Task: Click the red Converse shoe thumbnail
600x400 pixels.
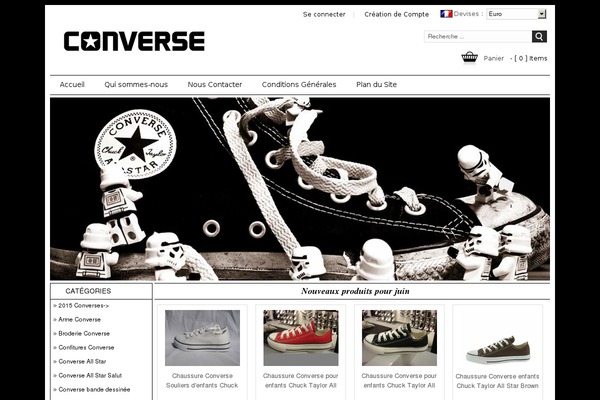Action: (x=301, y=338)
